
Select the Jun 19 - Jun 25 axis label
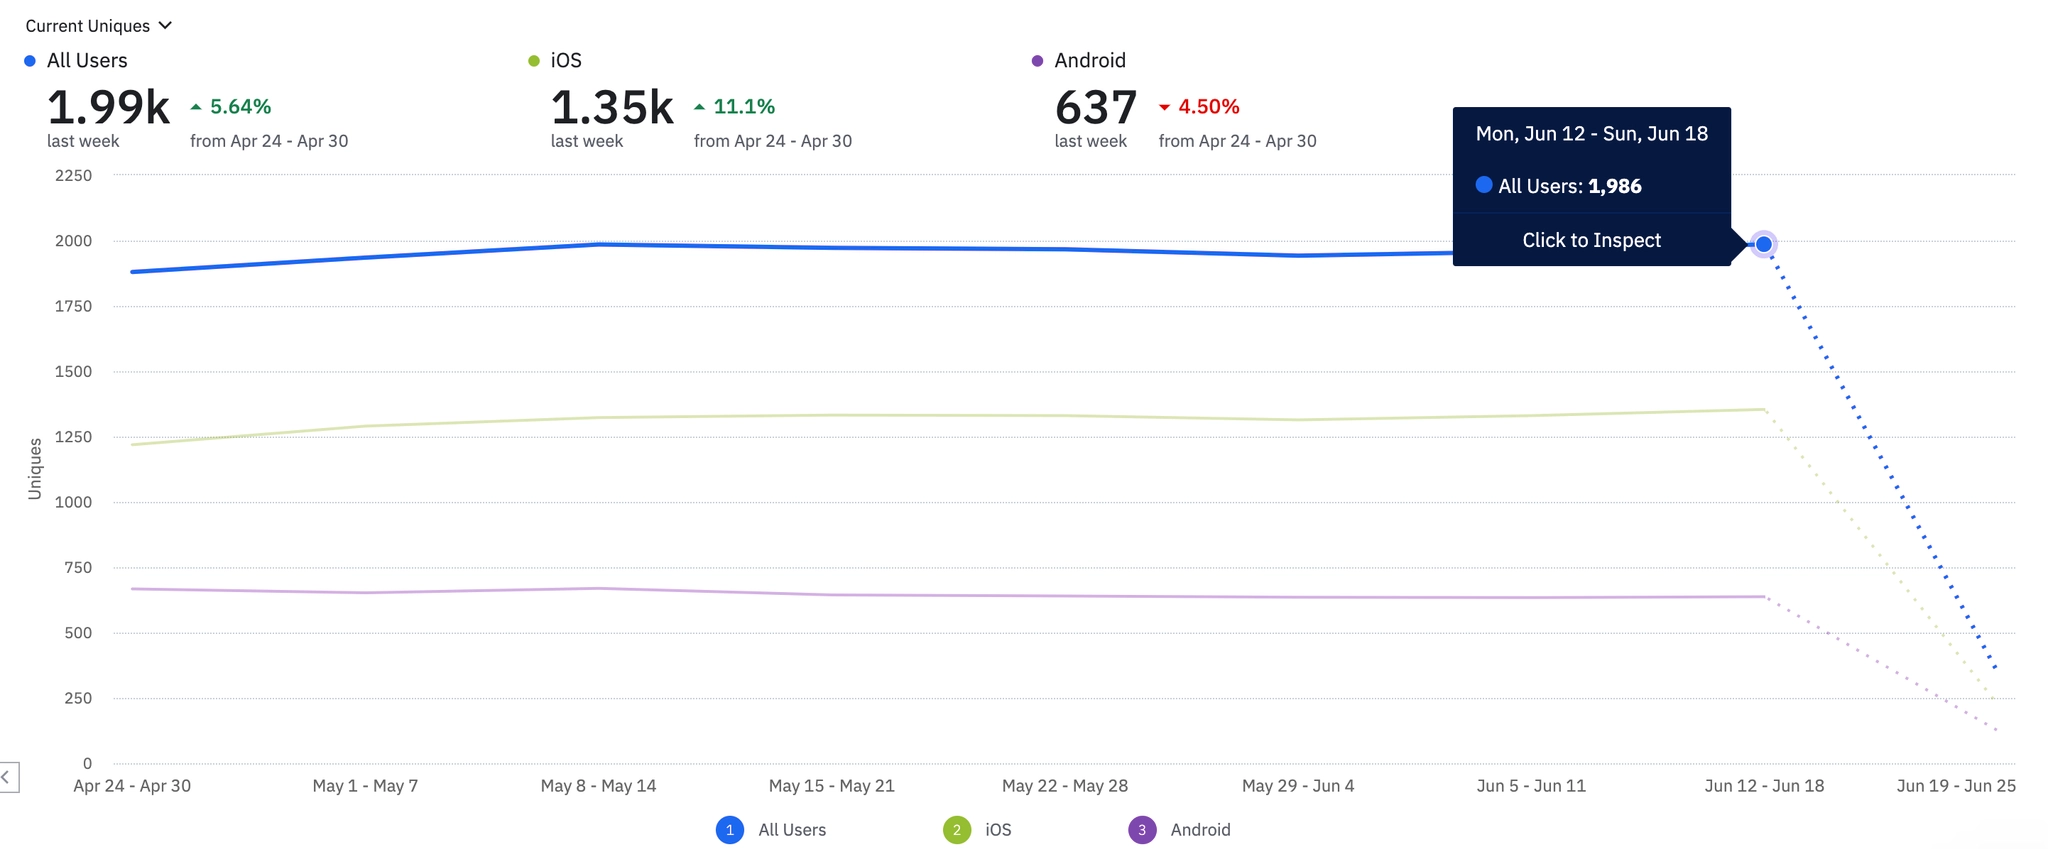tap(1956, 786)
